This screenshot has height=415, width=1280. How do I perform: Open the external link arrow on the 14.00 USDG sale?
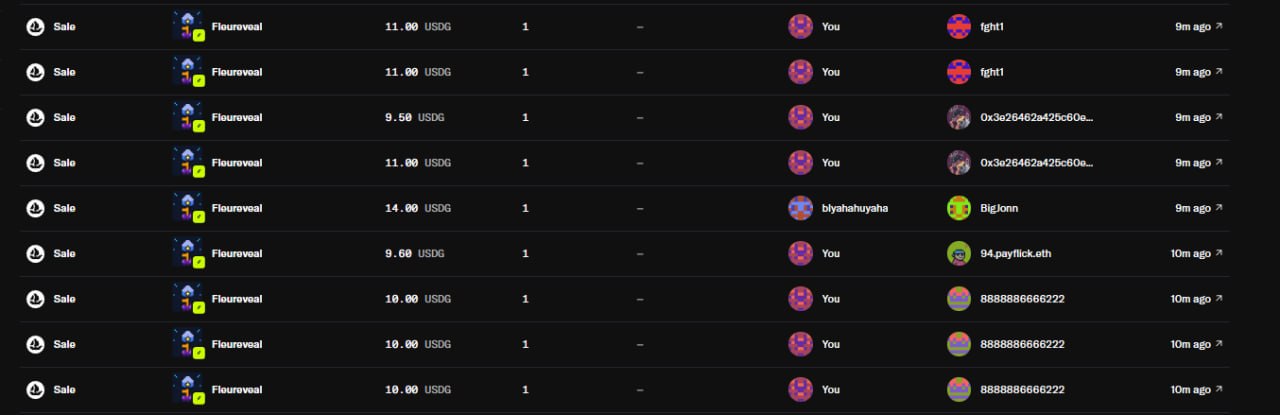1218,208
